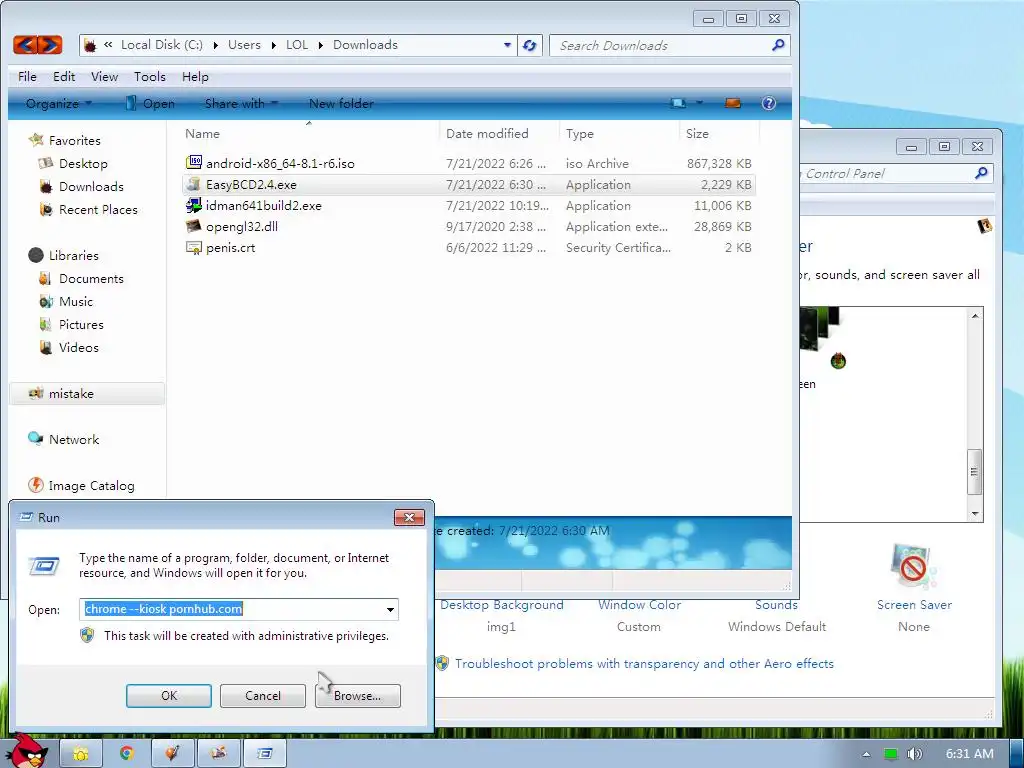Click the Angry Birds start button
This screenshot has width=1024, height=768.
tap(29, 750)
